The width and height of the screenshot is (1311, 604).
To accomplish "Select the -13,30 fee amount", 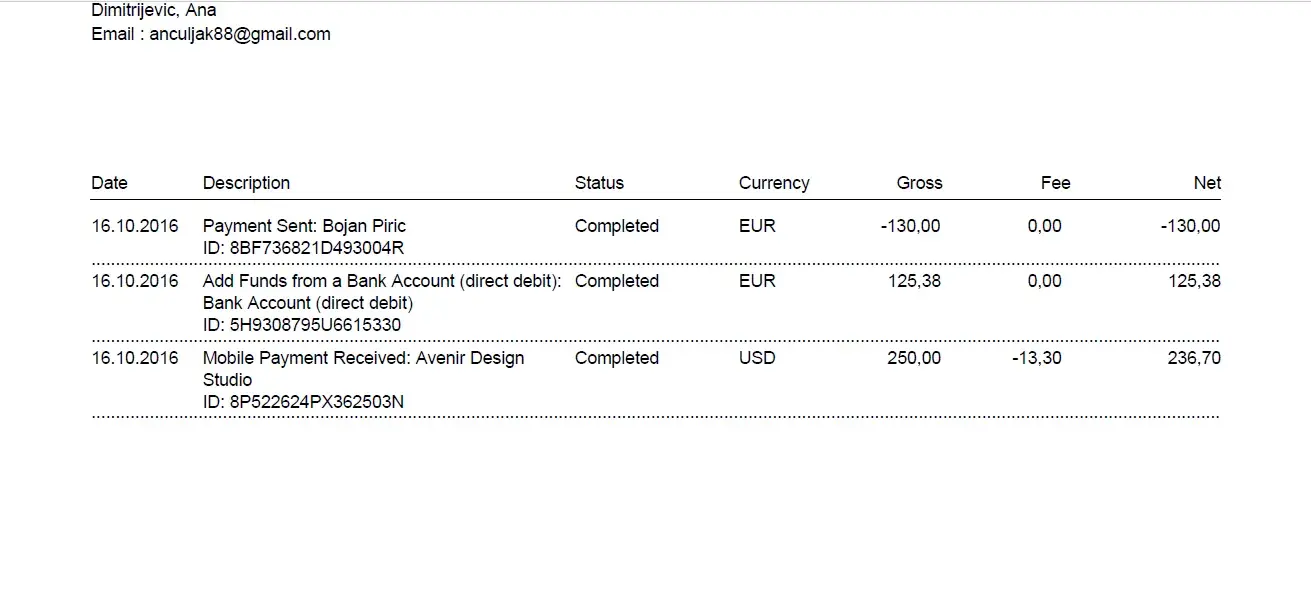I will (1036, 358).
